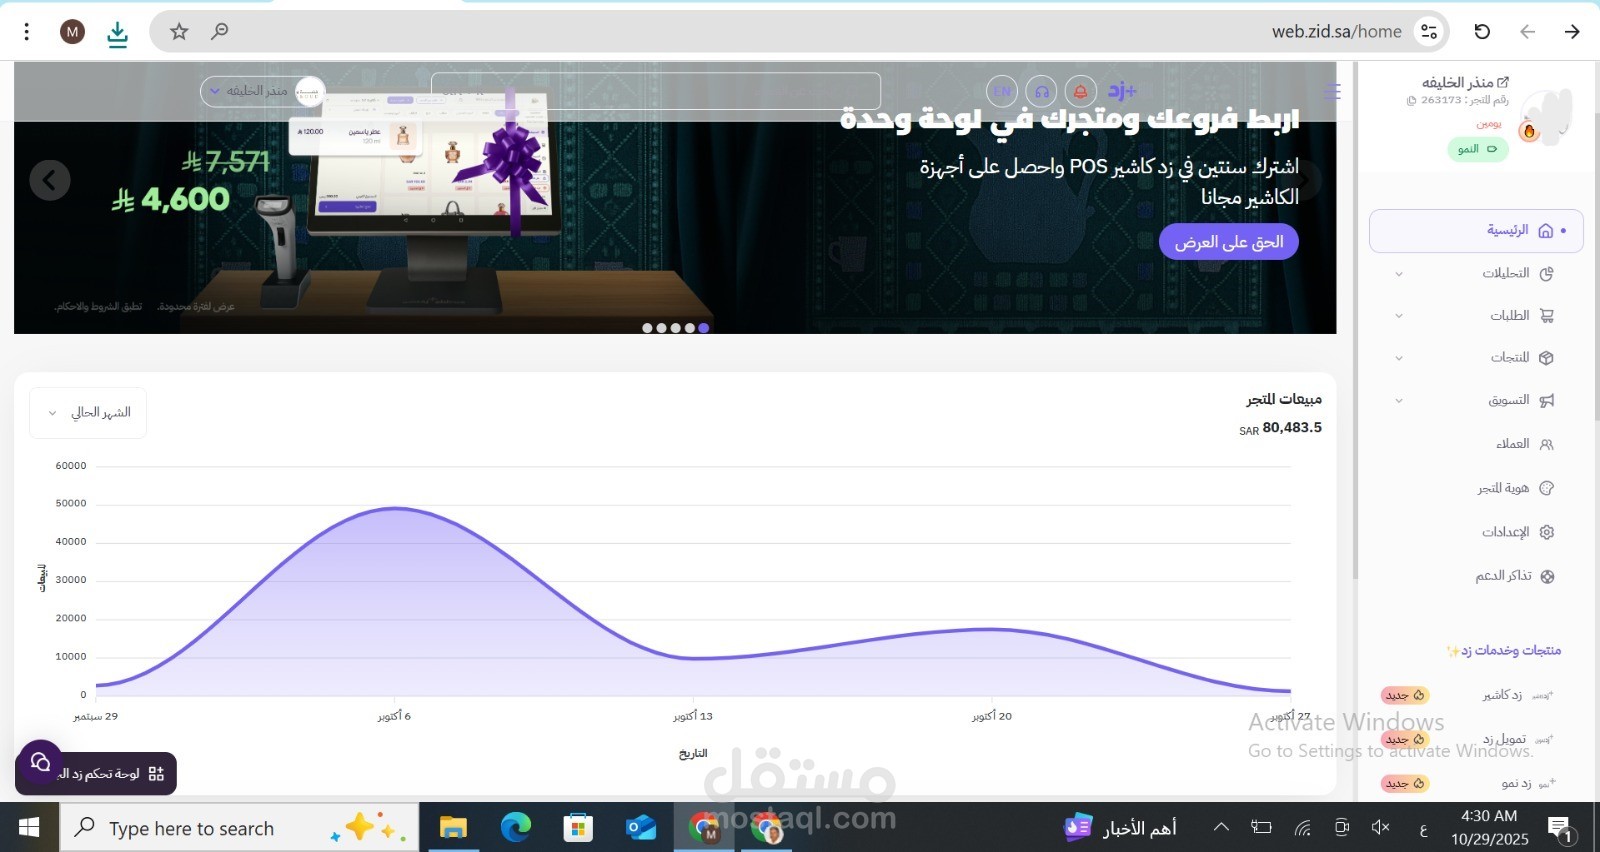Viewport: 1600px width, 852px height.
Task: Reload the page with the refresh icon
Action: pos(1482,32)
